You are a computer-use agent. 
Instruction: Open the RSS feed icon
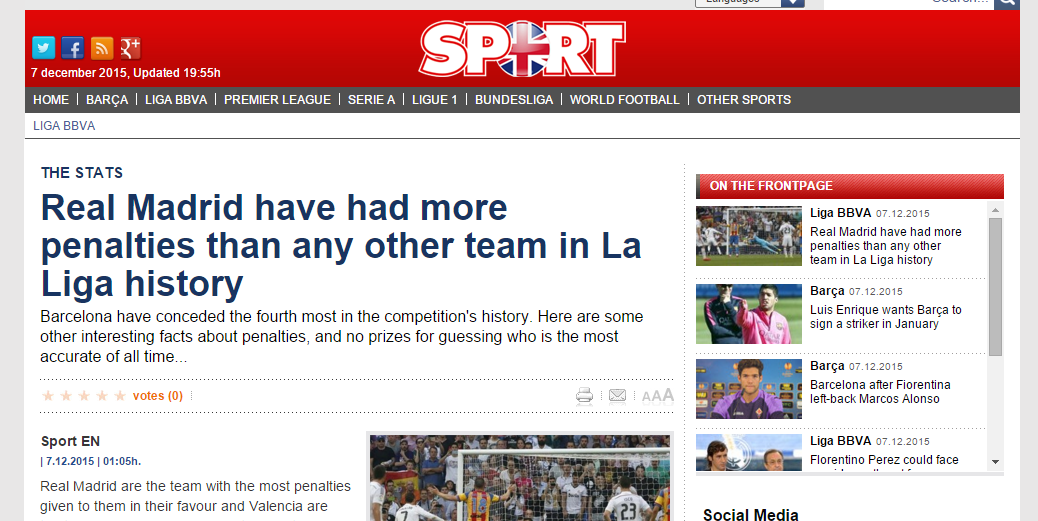(x=102, y=48)
